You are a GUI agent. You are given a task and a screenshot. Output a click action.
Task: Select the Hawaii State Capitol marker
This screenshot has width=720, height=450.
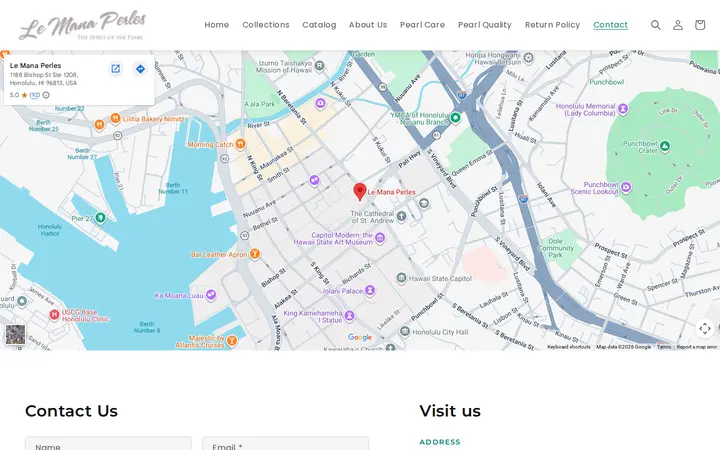(401, 278)
